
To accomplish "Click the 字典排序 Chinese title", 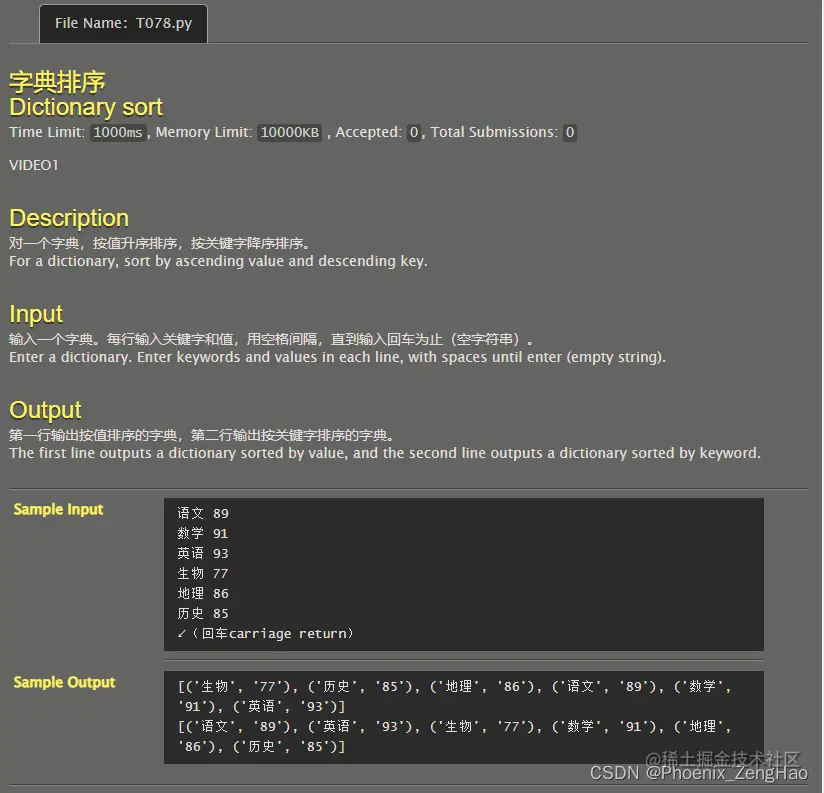I will coord(57,82).
